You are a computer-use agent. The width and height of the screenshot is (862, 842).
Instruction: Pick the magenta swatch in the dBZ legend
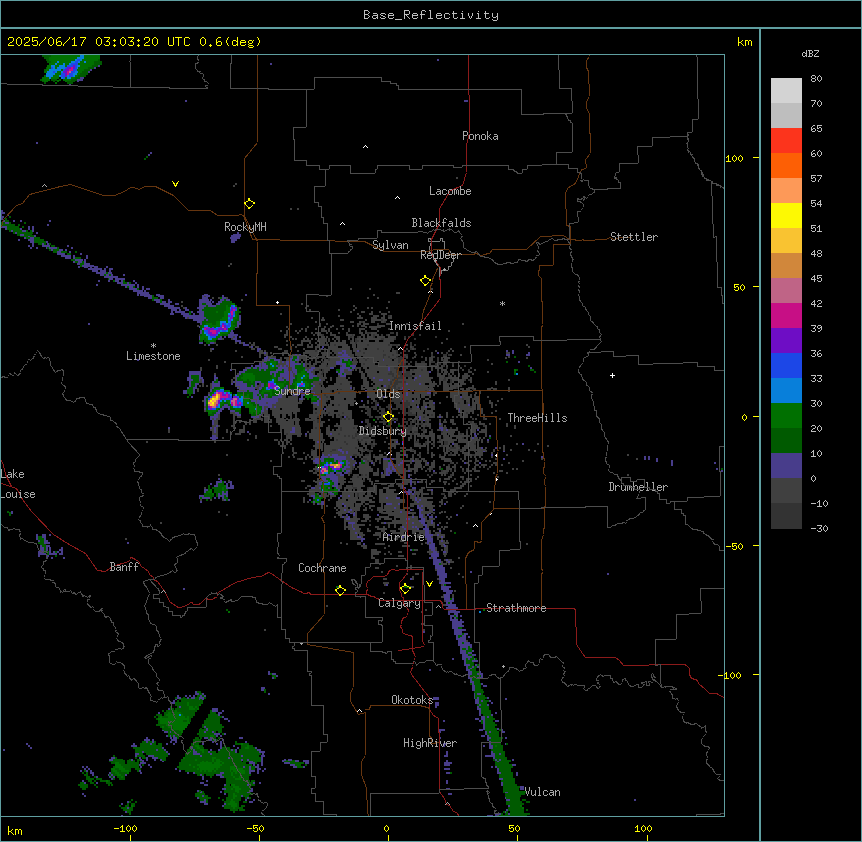coord(786,315)
